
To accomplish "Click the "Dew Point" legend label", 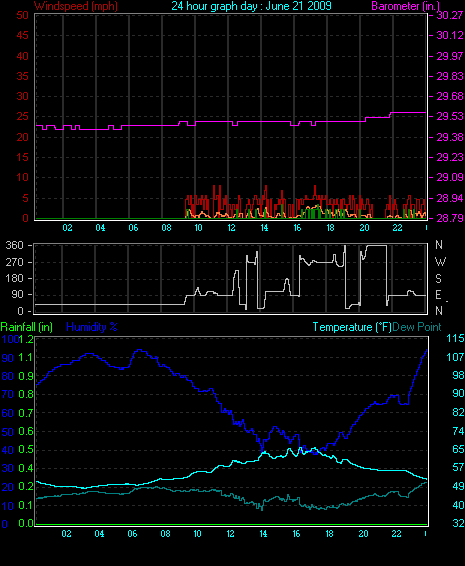I will click(x=417, y=327).
